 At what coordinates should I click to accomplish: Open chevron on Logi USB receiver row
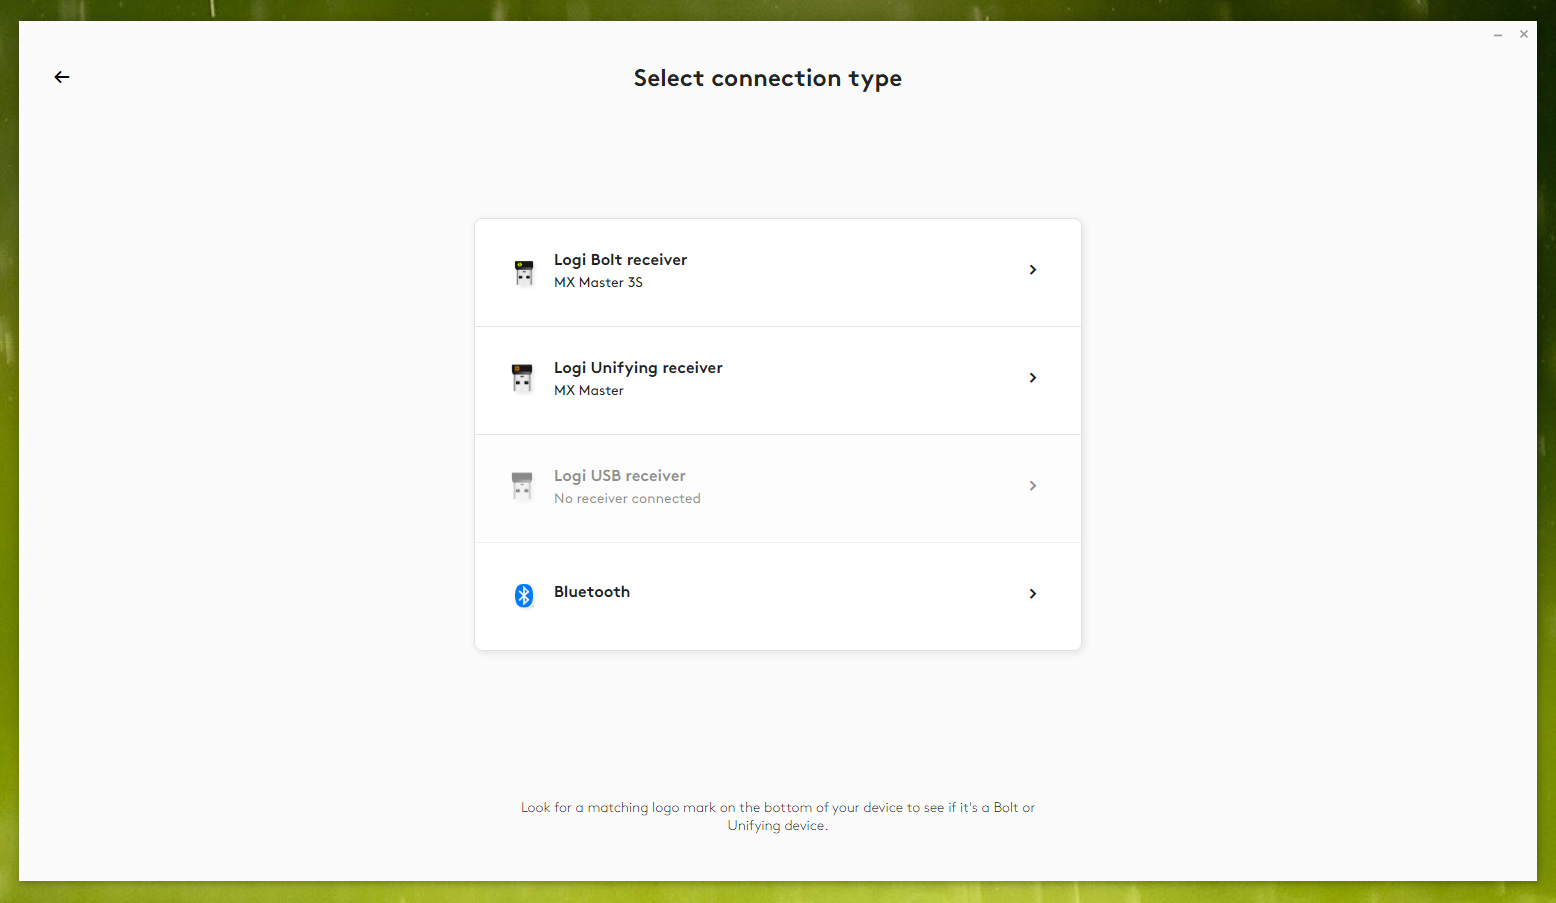(x=1033, y=486)
